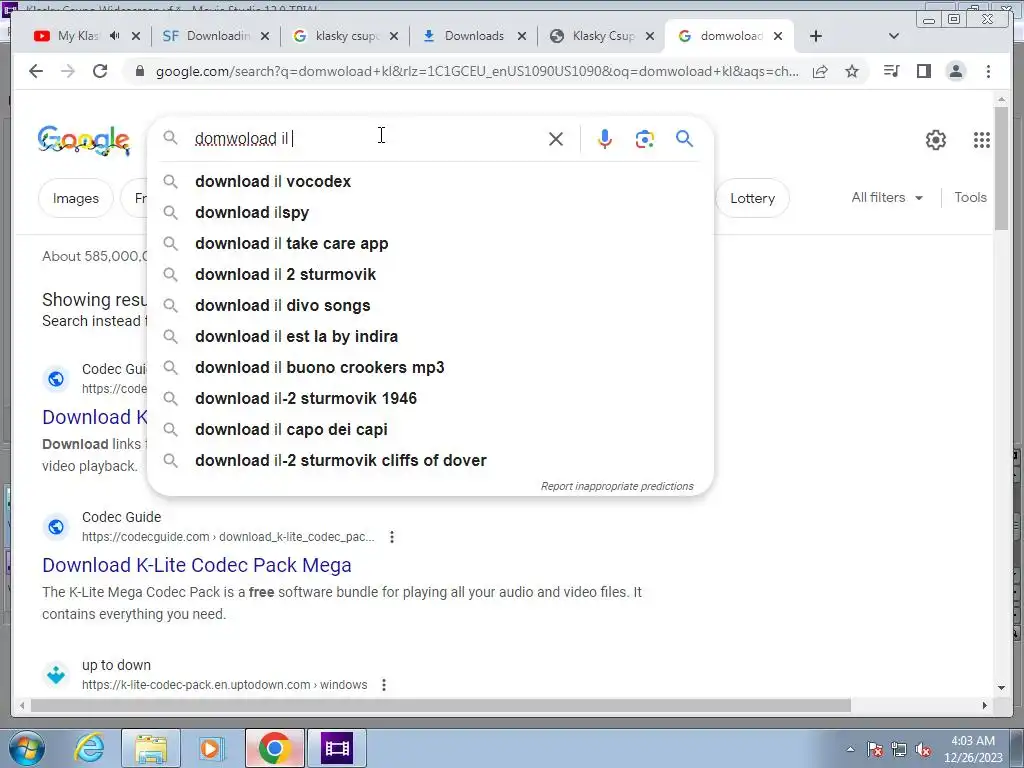Open a new browser tab
This screenshot has height=768, width=1024.
(x=816, y=36)
